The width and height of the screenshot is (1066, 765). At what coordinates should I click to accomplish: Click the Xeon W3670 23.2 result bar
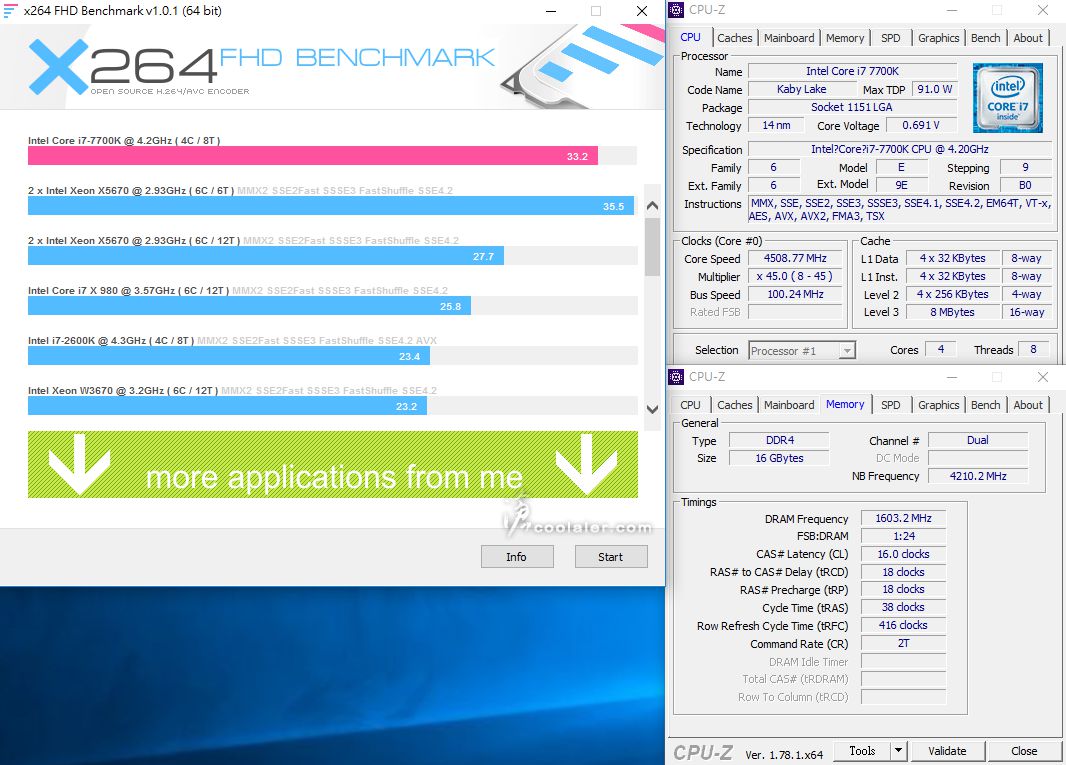[x=227, y=406]
